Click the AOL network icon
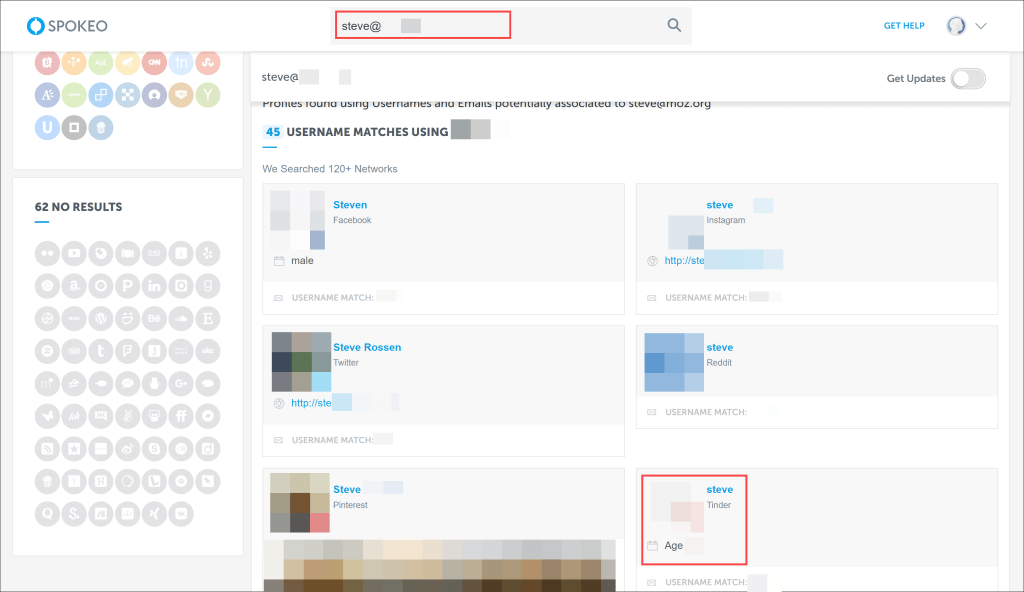1024x592 pixels. tap(101, 62)
